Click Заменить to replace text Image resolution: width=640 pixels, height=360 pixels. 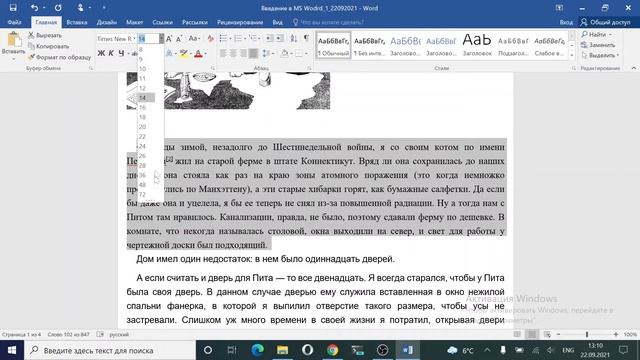[598, 45]
